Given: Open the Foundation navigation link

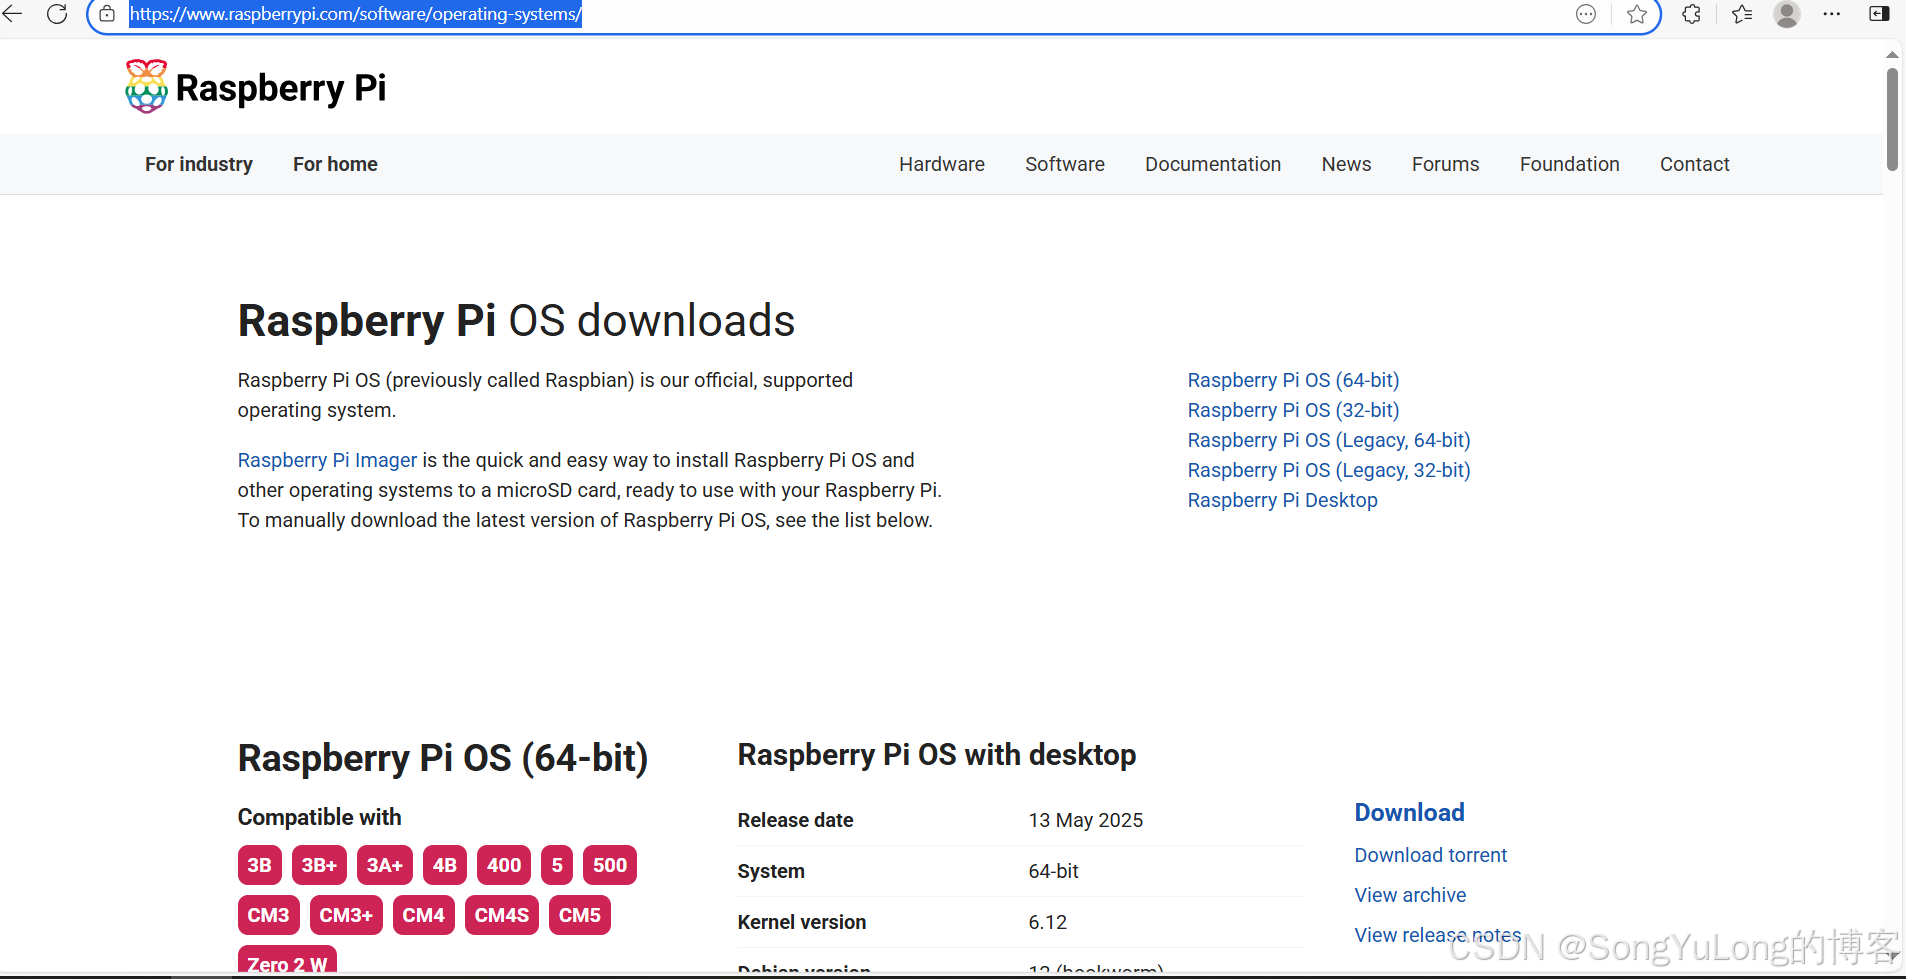Looking at the screenshot, I should coord(1570,164).
